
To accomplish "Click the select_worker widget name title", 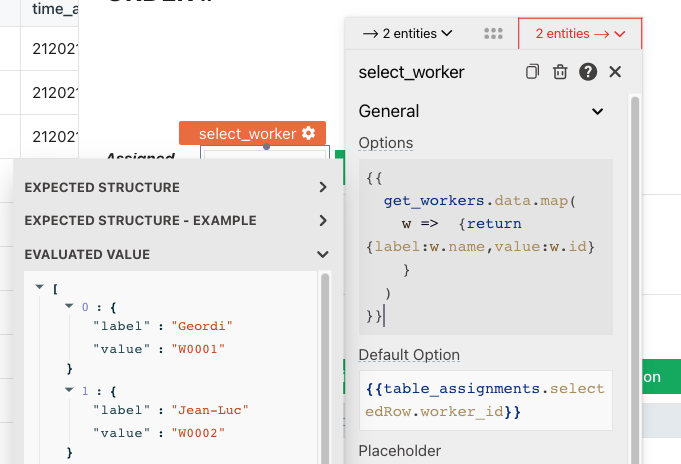I will (411, 72).
